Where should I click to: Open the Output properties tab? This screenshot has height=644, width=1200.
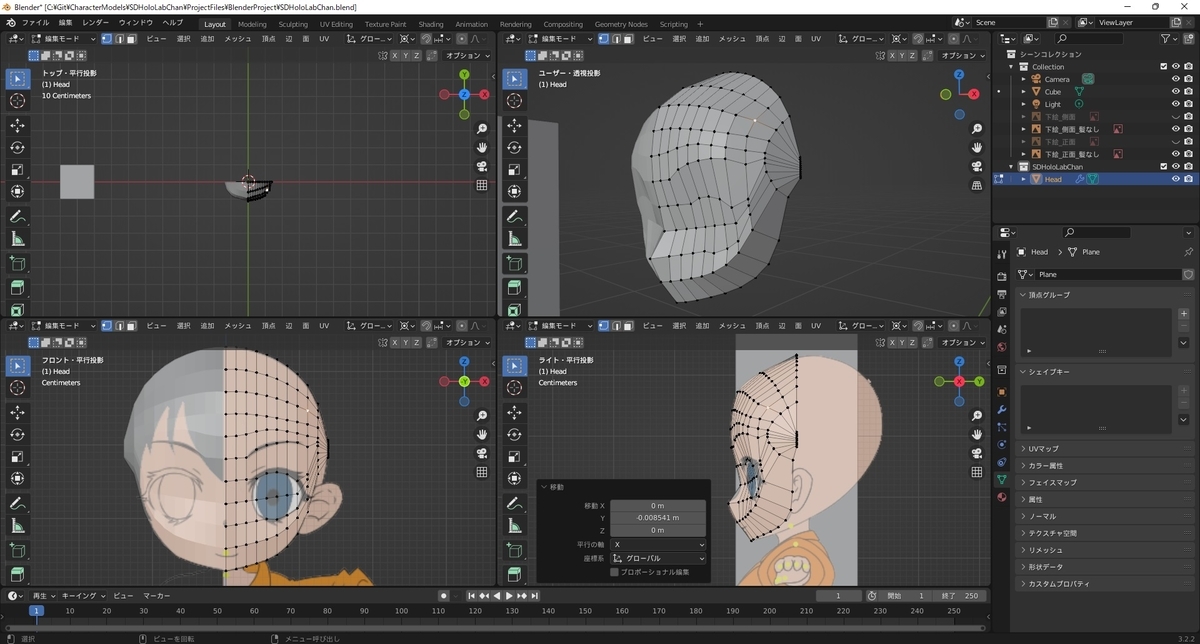[1002, 294]
